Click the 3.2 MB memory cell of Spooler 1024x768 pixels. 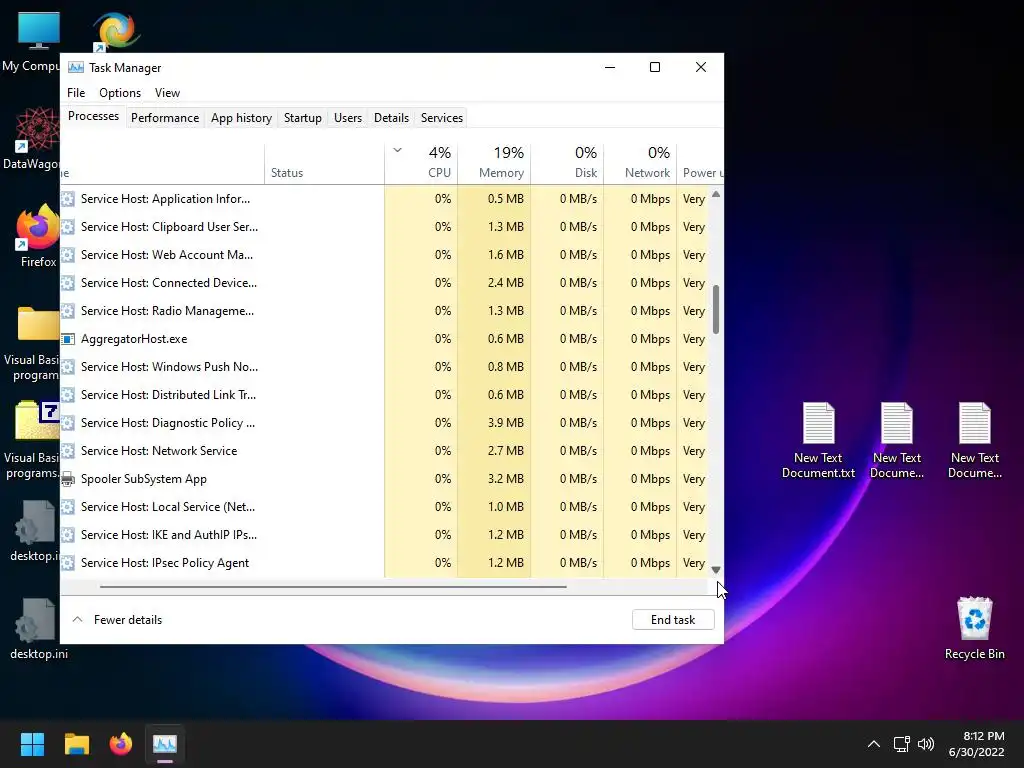click(x=494, y=479)
